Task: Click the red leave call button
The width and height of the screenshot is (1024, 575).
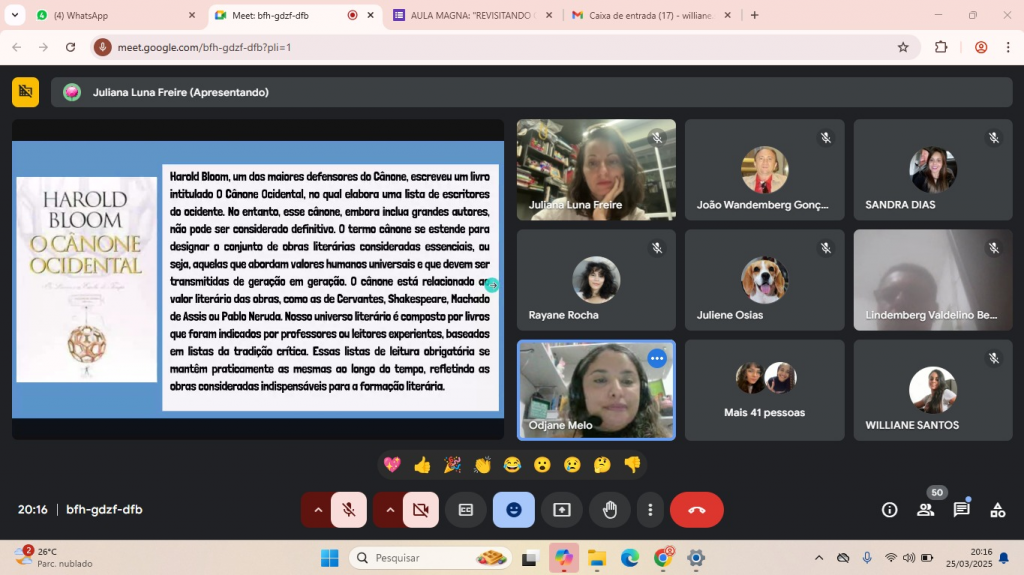Action: tap(697, 510)
